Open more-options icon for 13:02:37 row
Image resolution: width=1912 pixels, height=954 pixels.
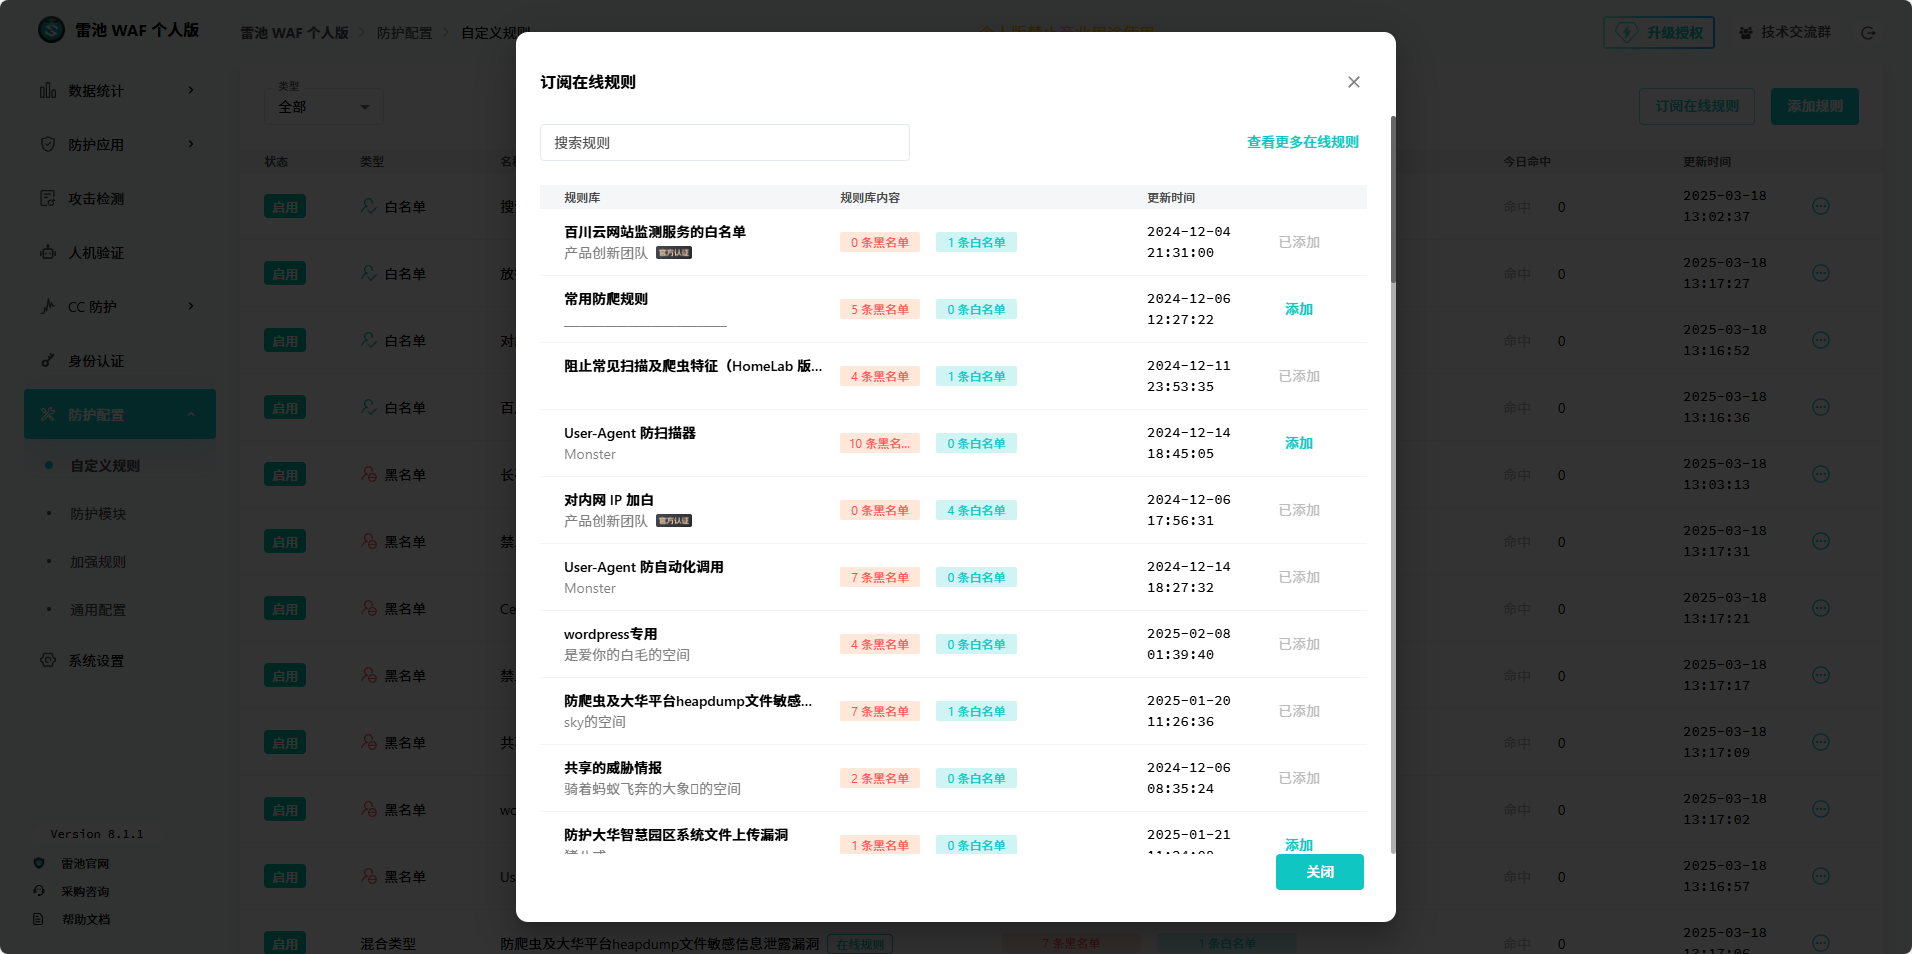point(1821,206)
